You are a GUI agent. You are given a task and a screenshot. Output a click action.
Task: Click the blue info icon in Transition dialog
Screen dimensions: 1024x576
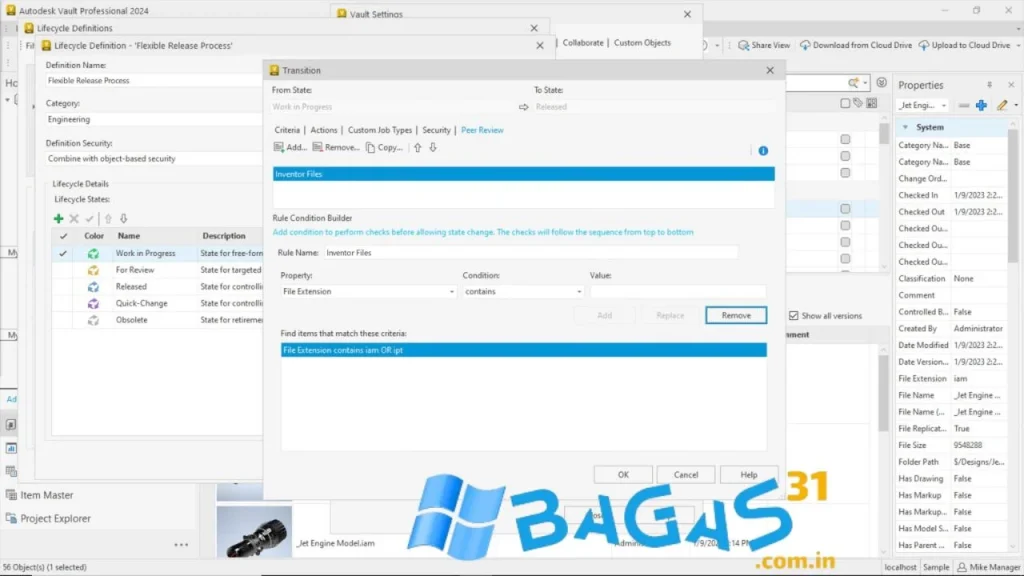763,151
